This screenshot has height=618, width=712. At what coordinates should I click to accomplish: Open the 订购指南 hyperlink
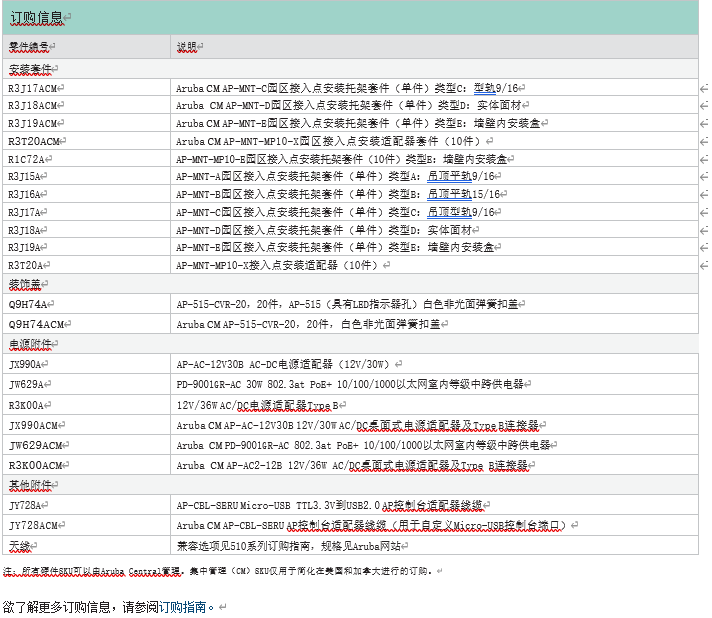click(182, 607)
